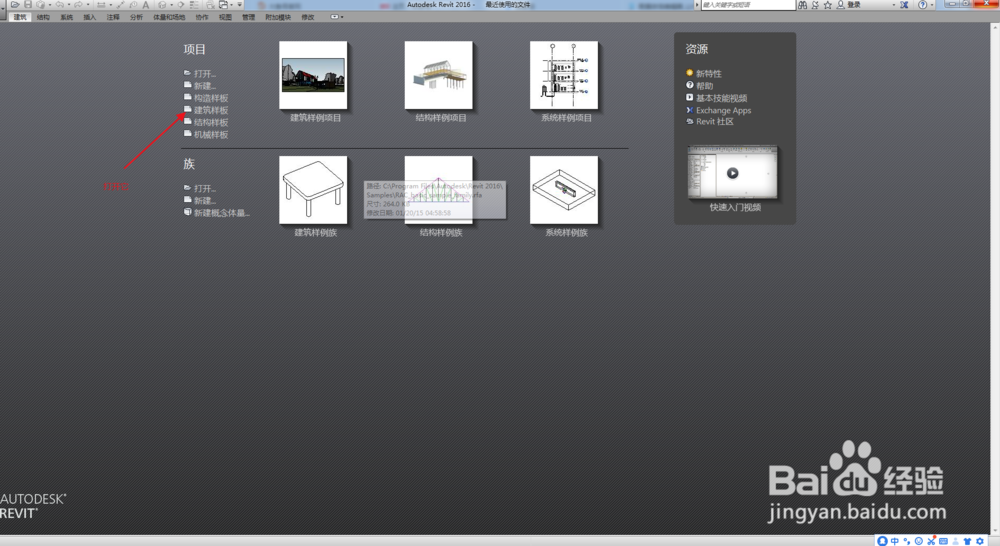Screen dimensions: 1000x546
Task: Click the Default 3D View house icon
Action: (x=163, y=4)
